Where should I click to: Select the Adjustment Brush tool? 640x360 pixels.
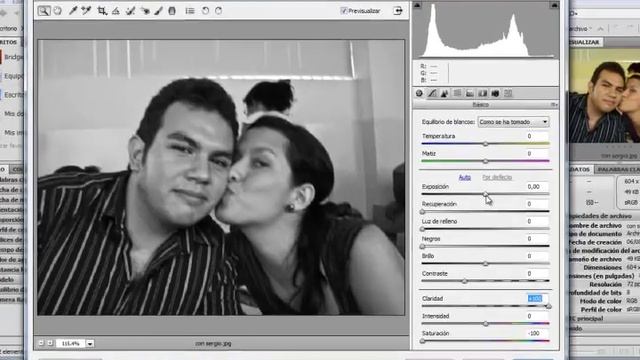tap(158, 11)
